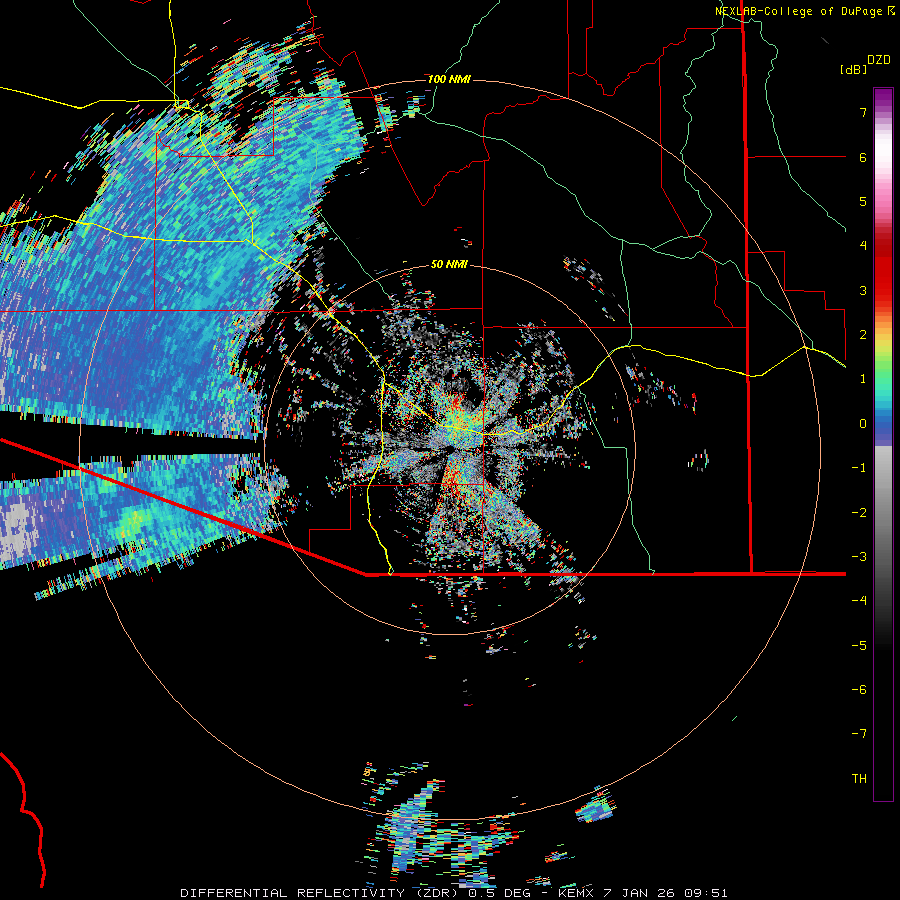Click the -5 value on the scale

coord(859,645)
